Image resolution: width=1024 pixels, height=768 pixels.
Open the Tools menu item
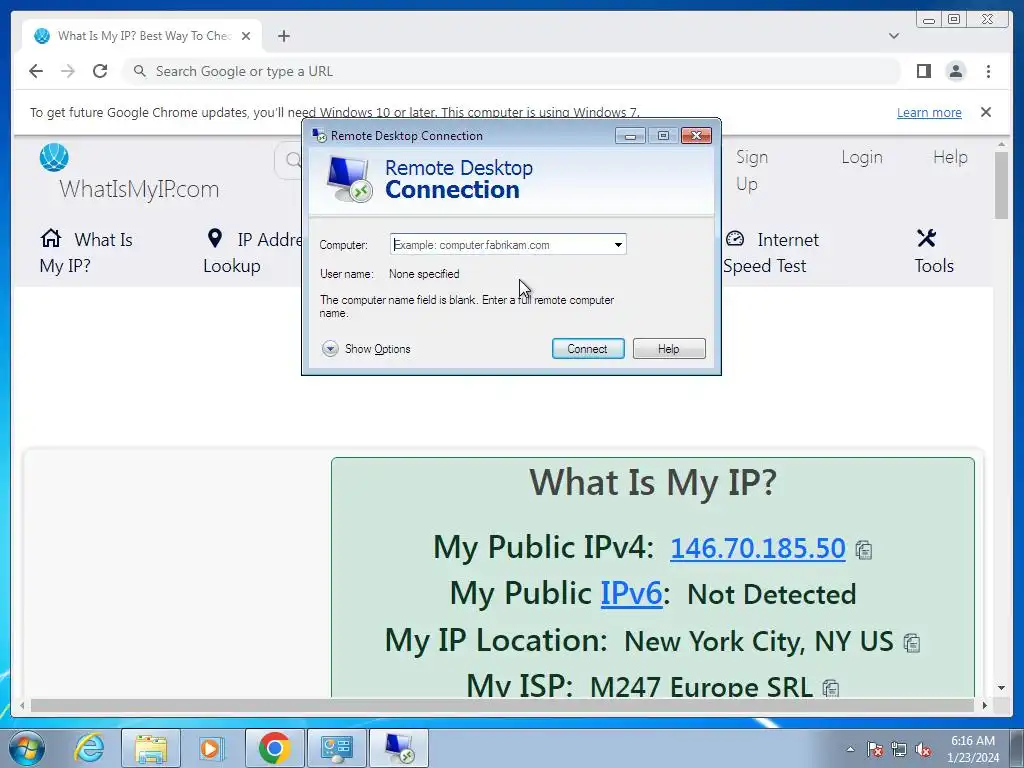pyautogui.click(x=934, y=252)
